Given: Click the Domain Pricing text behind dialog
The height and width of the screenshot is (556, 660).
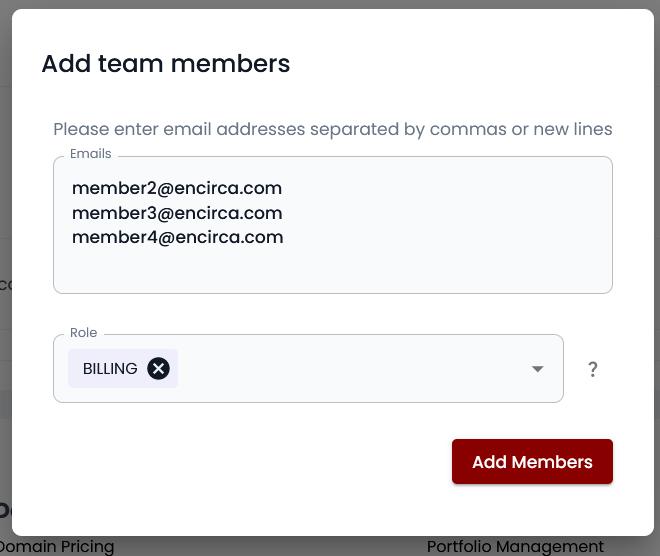Looking at the screenshot, I should coord(58,546).
